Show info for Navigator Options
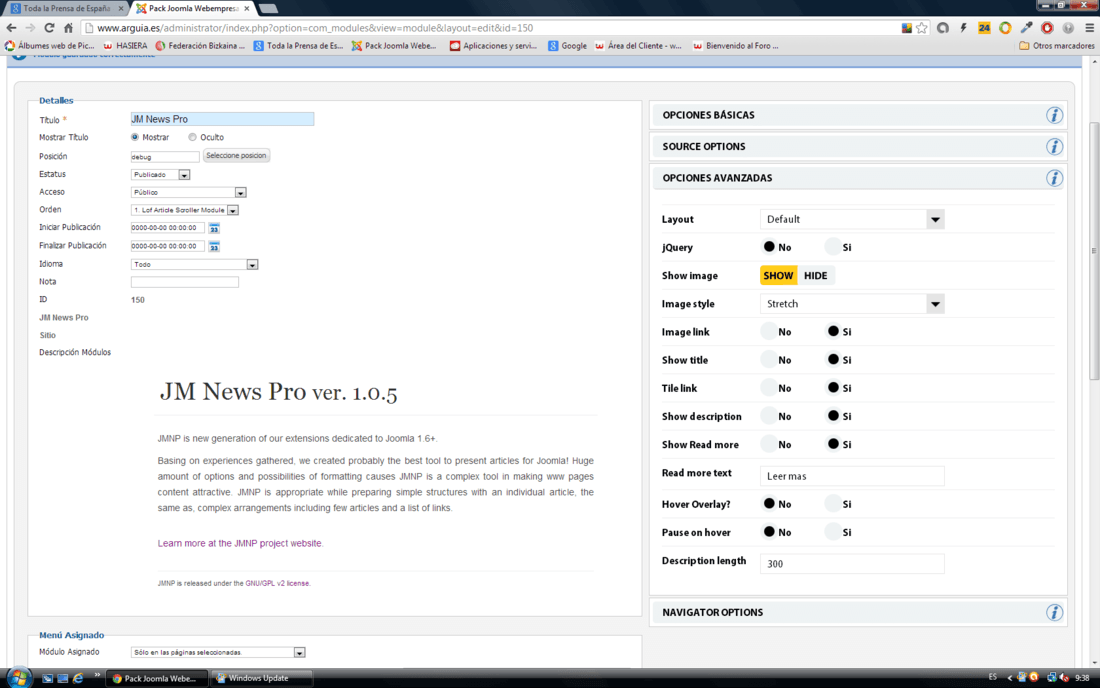Image resolution: width=1100 pixels, height=688 pixels. click(1054, 612)
